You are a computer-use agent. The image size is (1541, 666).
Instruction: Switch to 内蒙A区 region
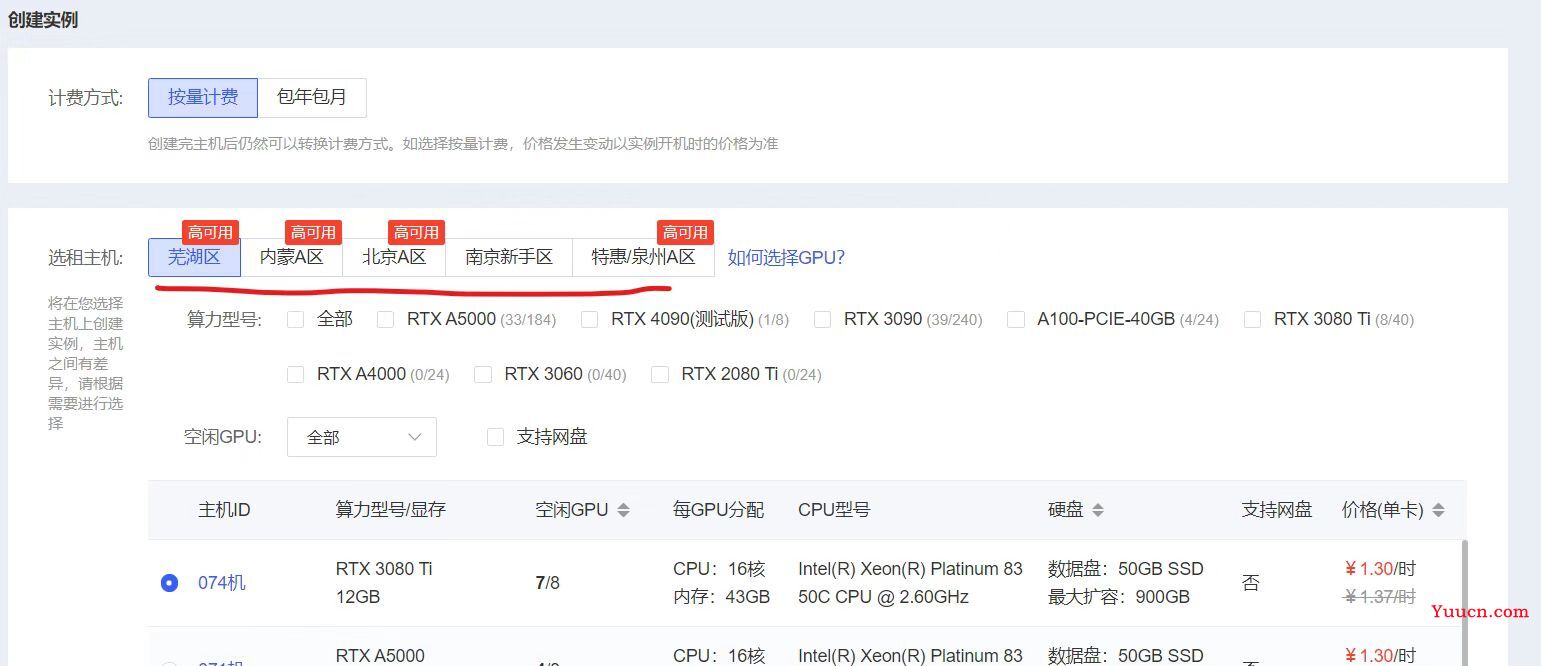292,257
